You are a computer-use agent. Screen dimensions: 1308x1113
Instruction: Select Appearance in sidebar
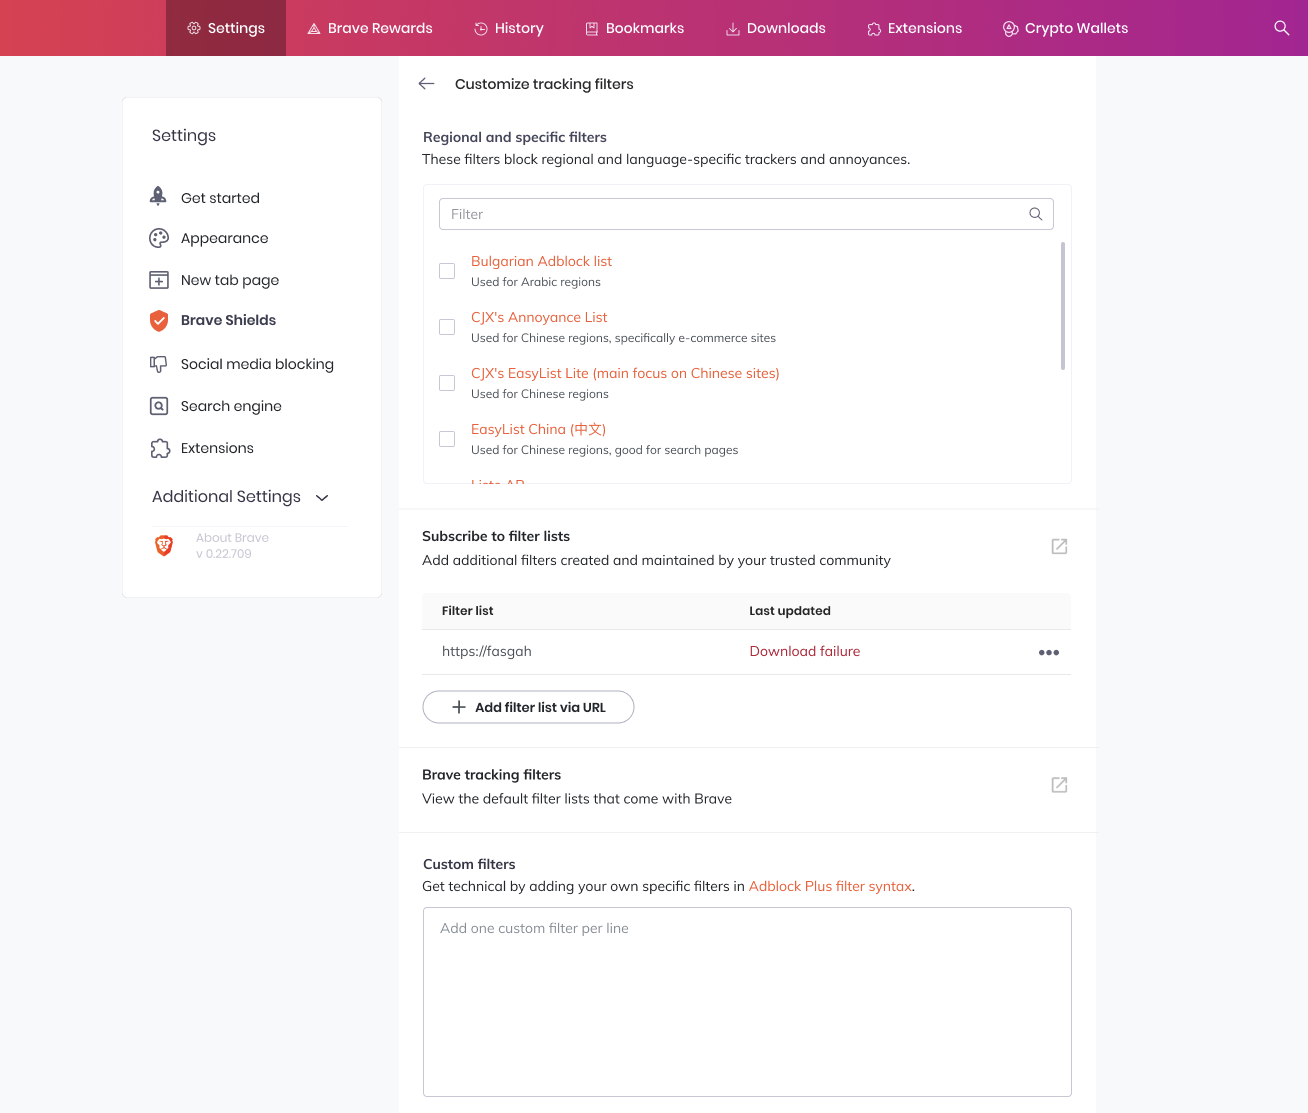coord(224,238)
